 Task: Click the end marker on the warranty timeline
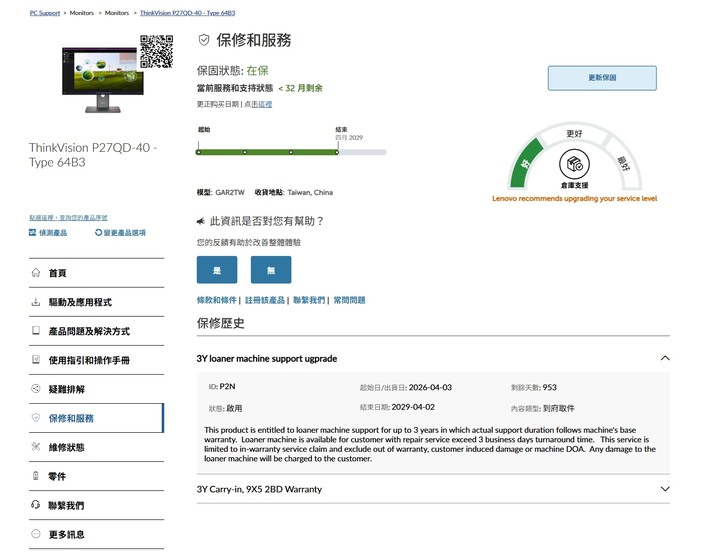[x=337, y=152]
